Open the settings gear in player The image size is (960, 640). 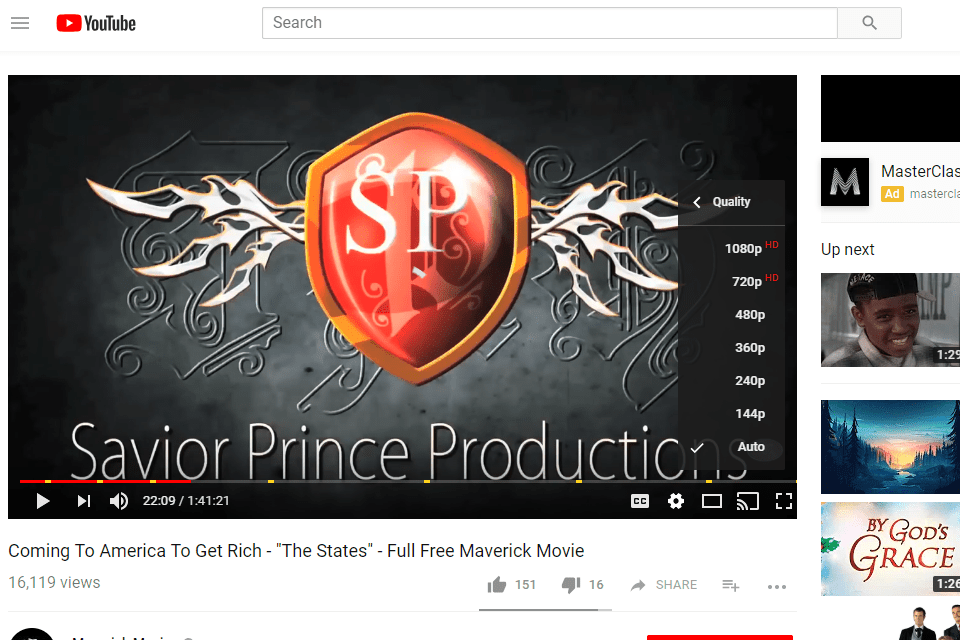point(676,501)
